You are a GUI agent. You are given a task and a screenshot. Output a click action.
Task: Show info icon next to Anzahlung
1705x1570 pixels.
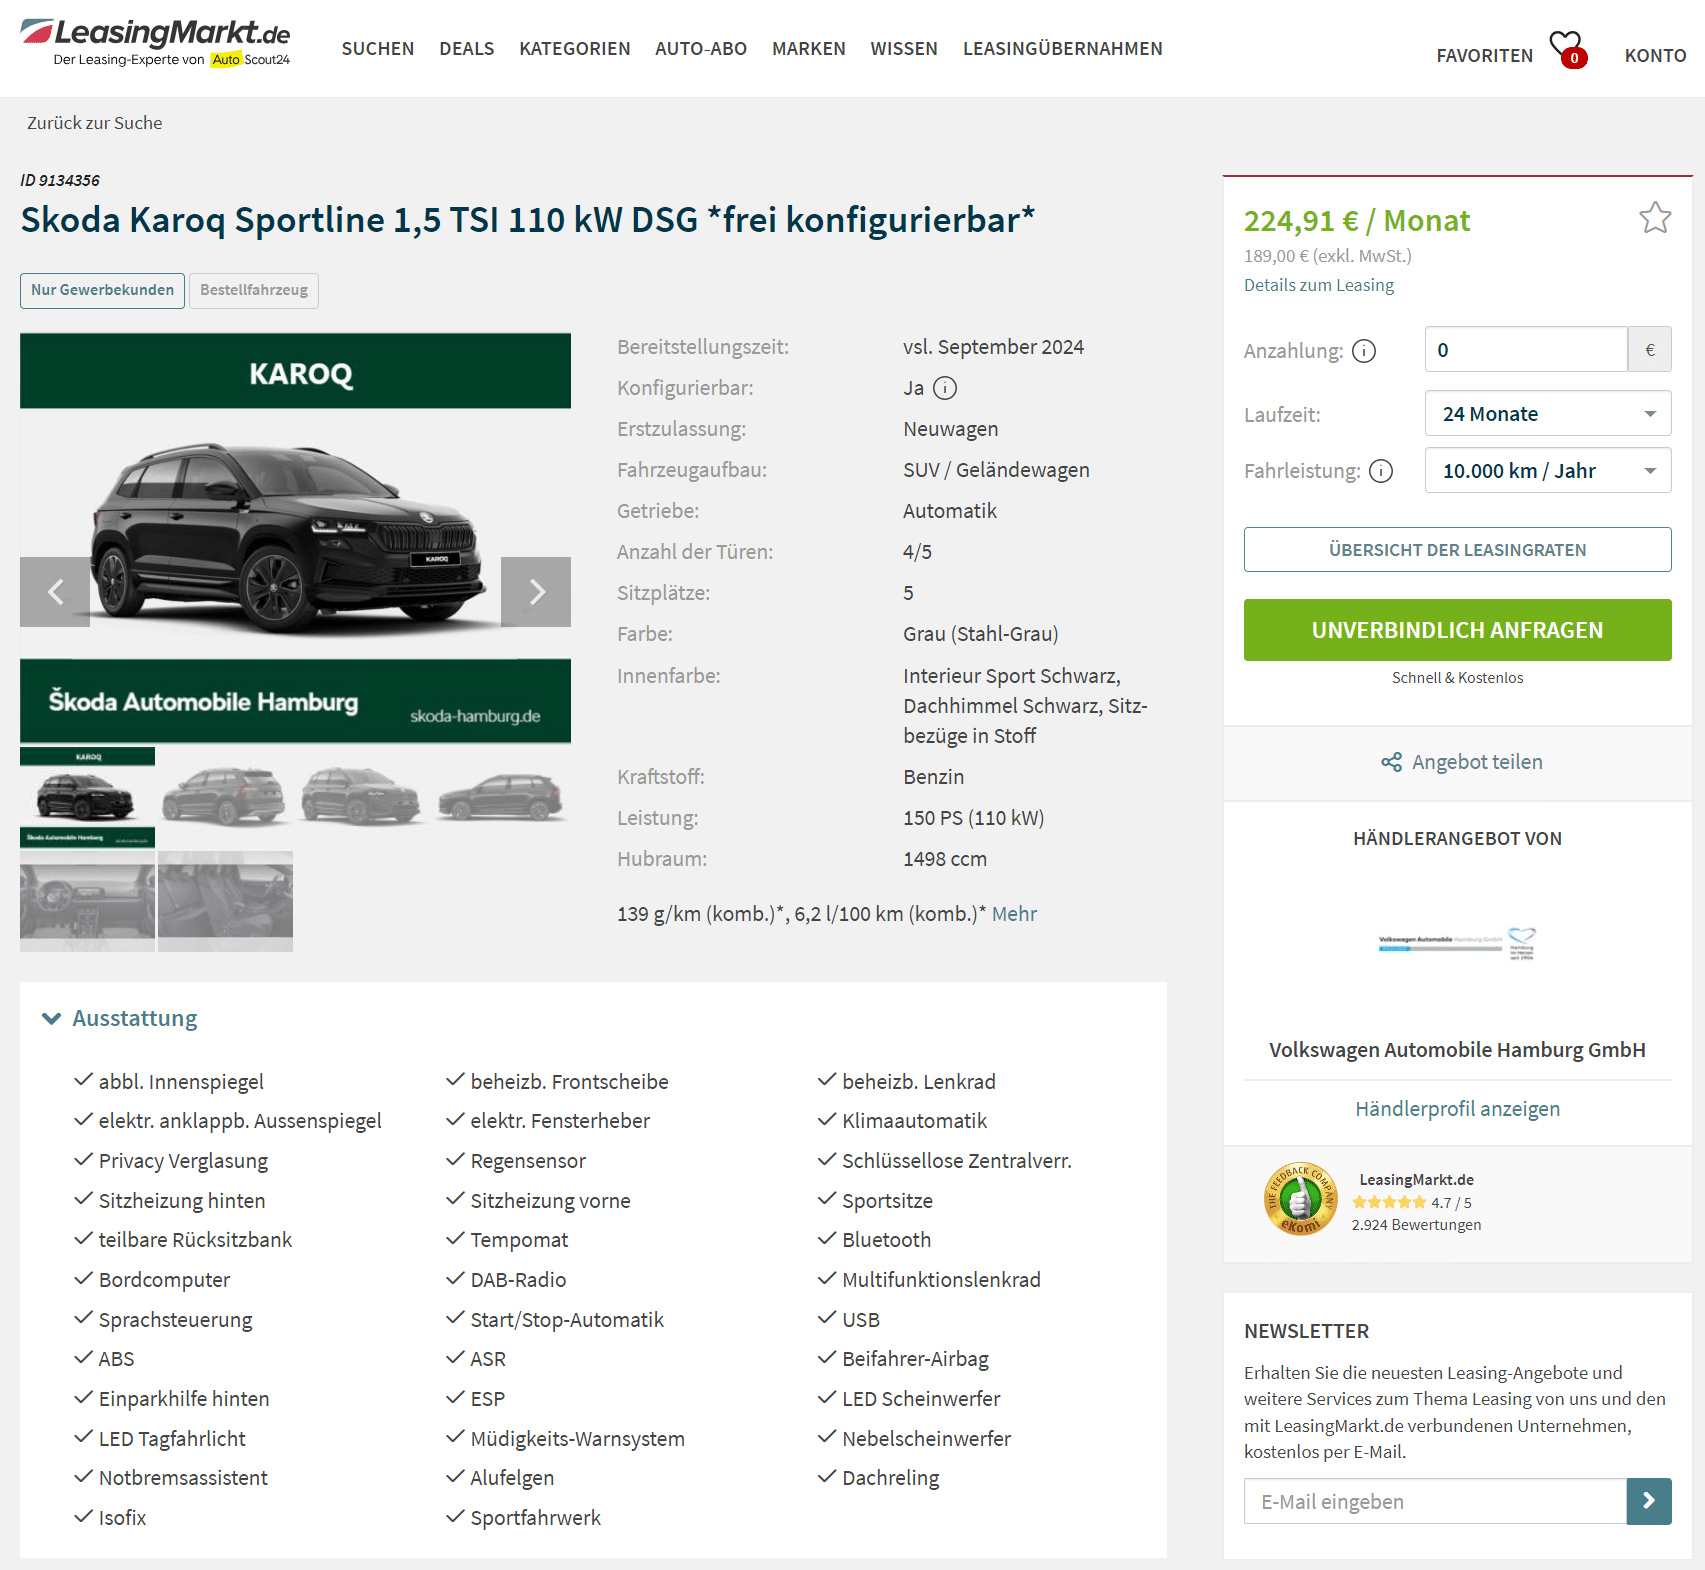coord(1364,351)
